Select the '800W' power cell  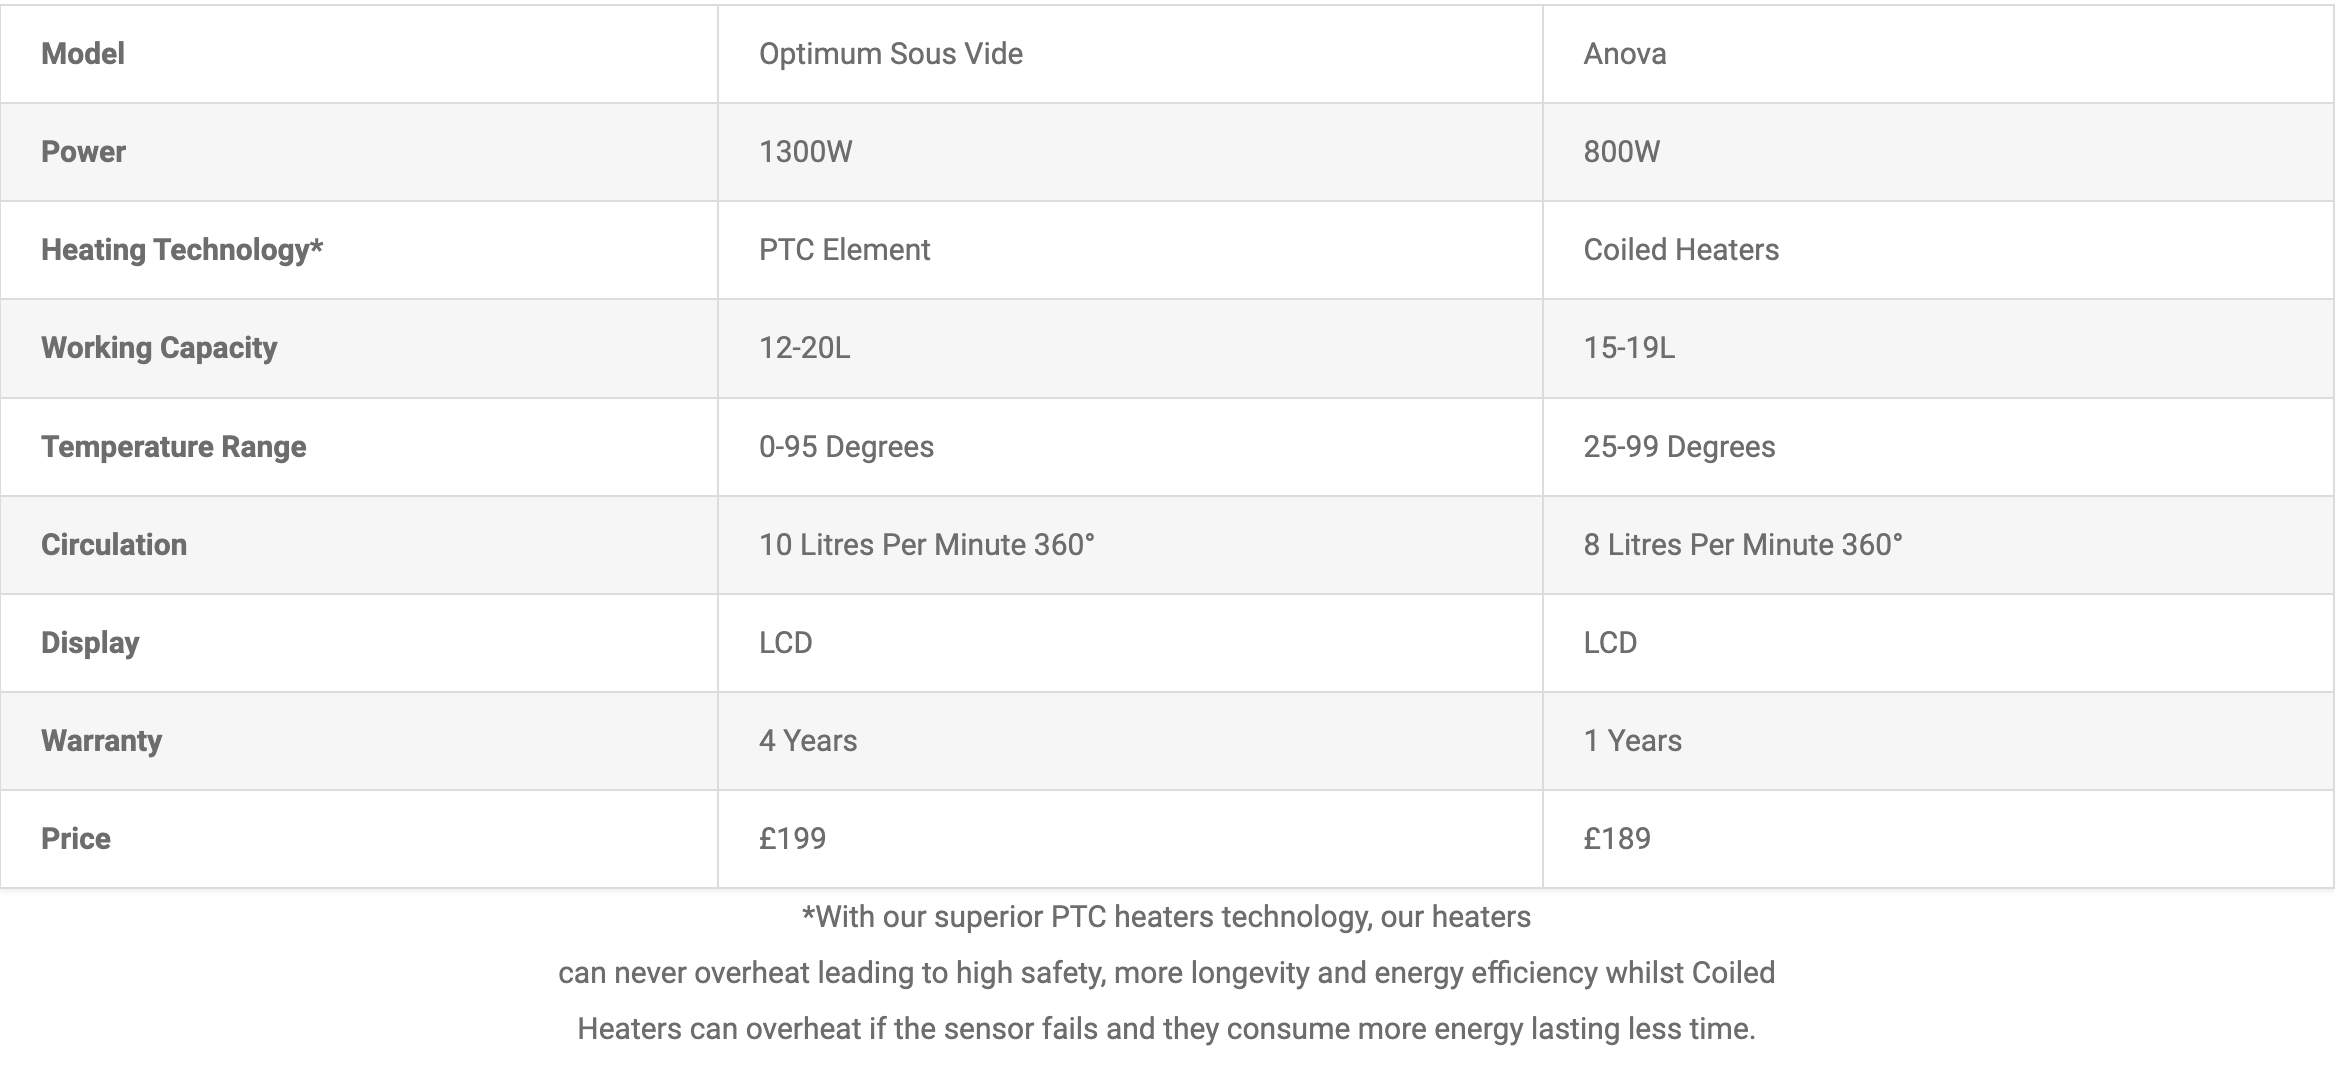pyautogui.click(x=1621, y=152)
